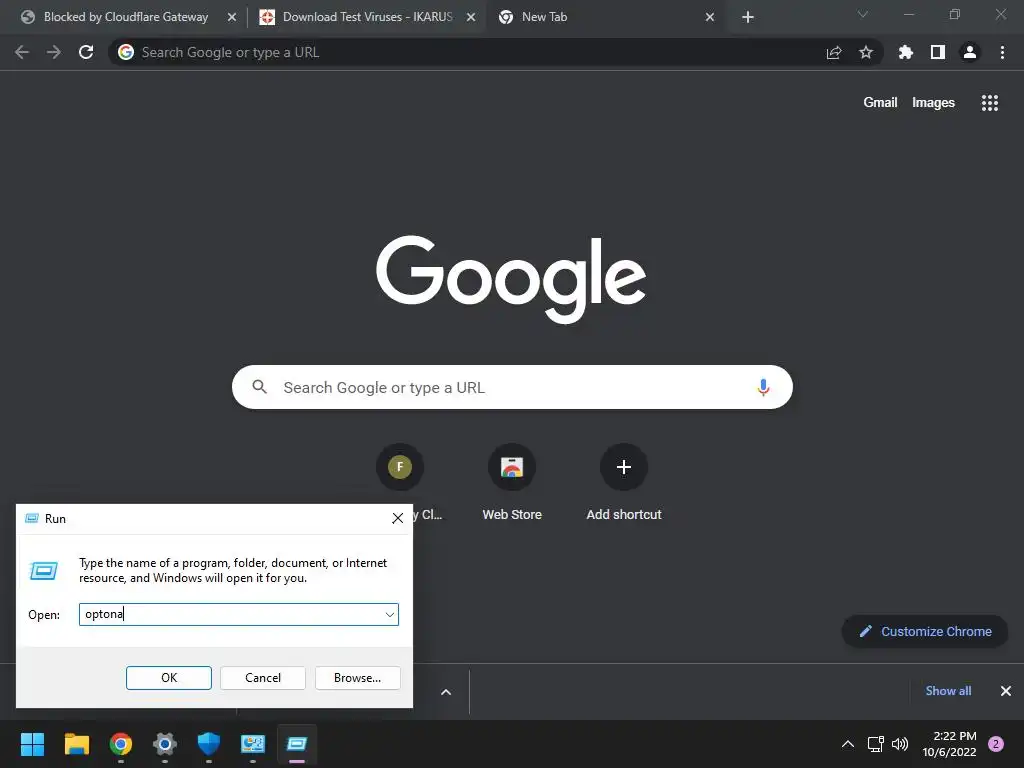1024x768 pixels.
Task: Switch to Download Test Viruses IKARUS tab
Action: (x=367, y=17)
